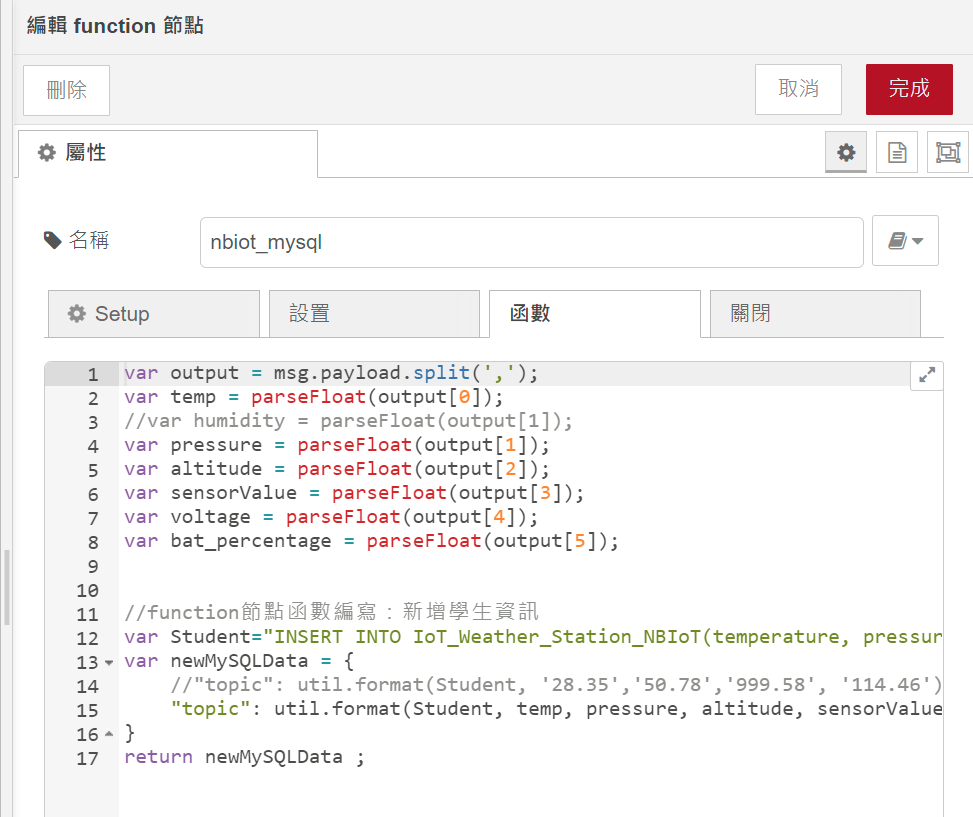Select the 函數 tab
Image resolution: width=973 pixels, height=817 pixels.
click(x=594, y=314)
